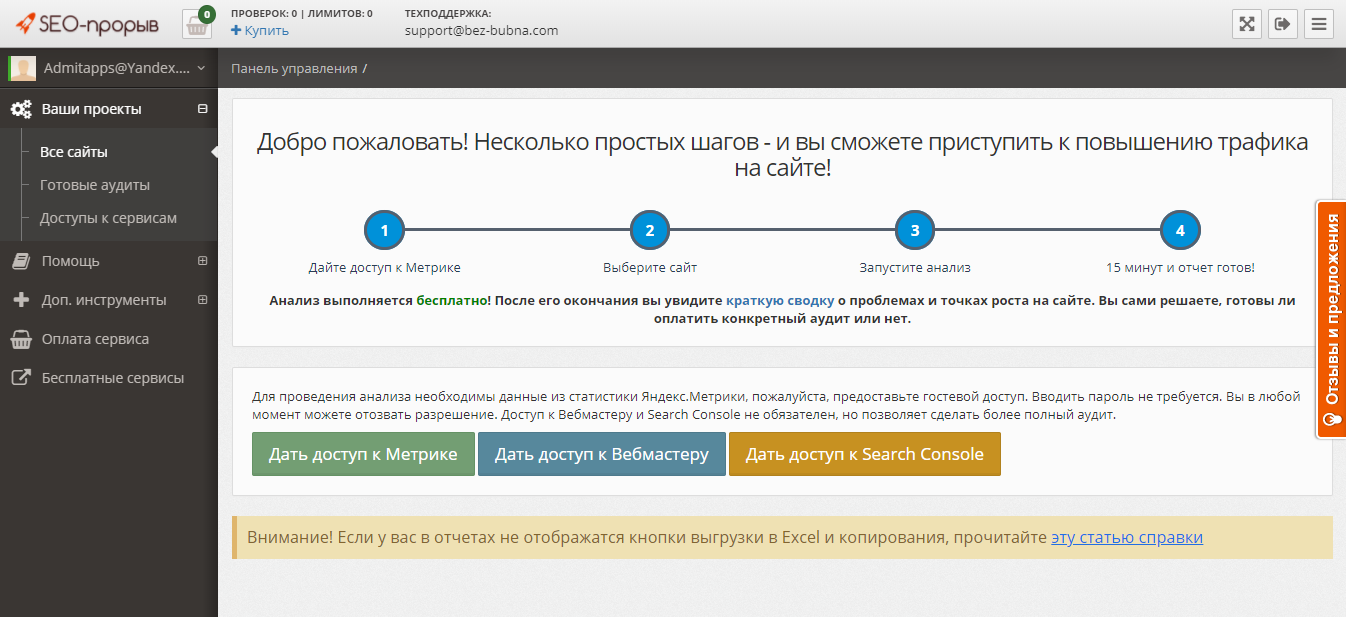Click the book icon next to Помощь
This screenshot has height=617, width=1346.
[22, 260]
